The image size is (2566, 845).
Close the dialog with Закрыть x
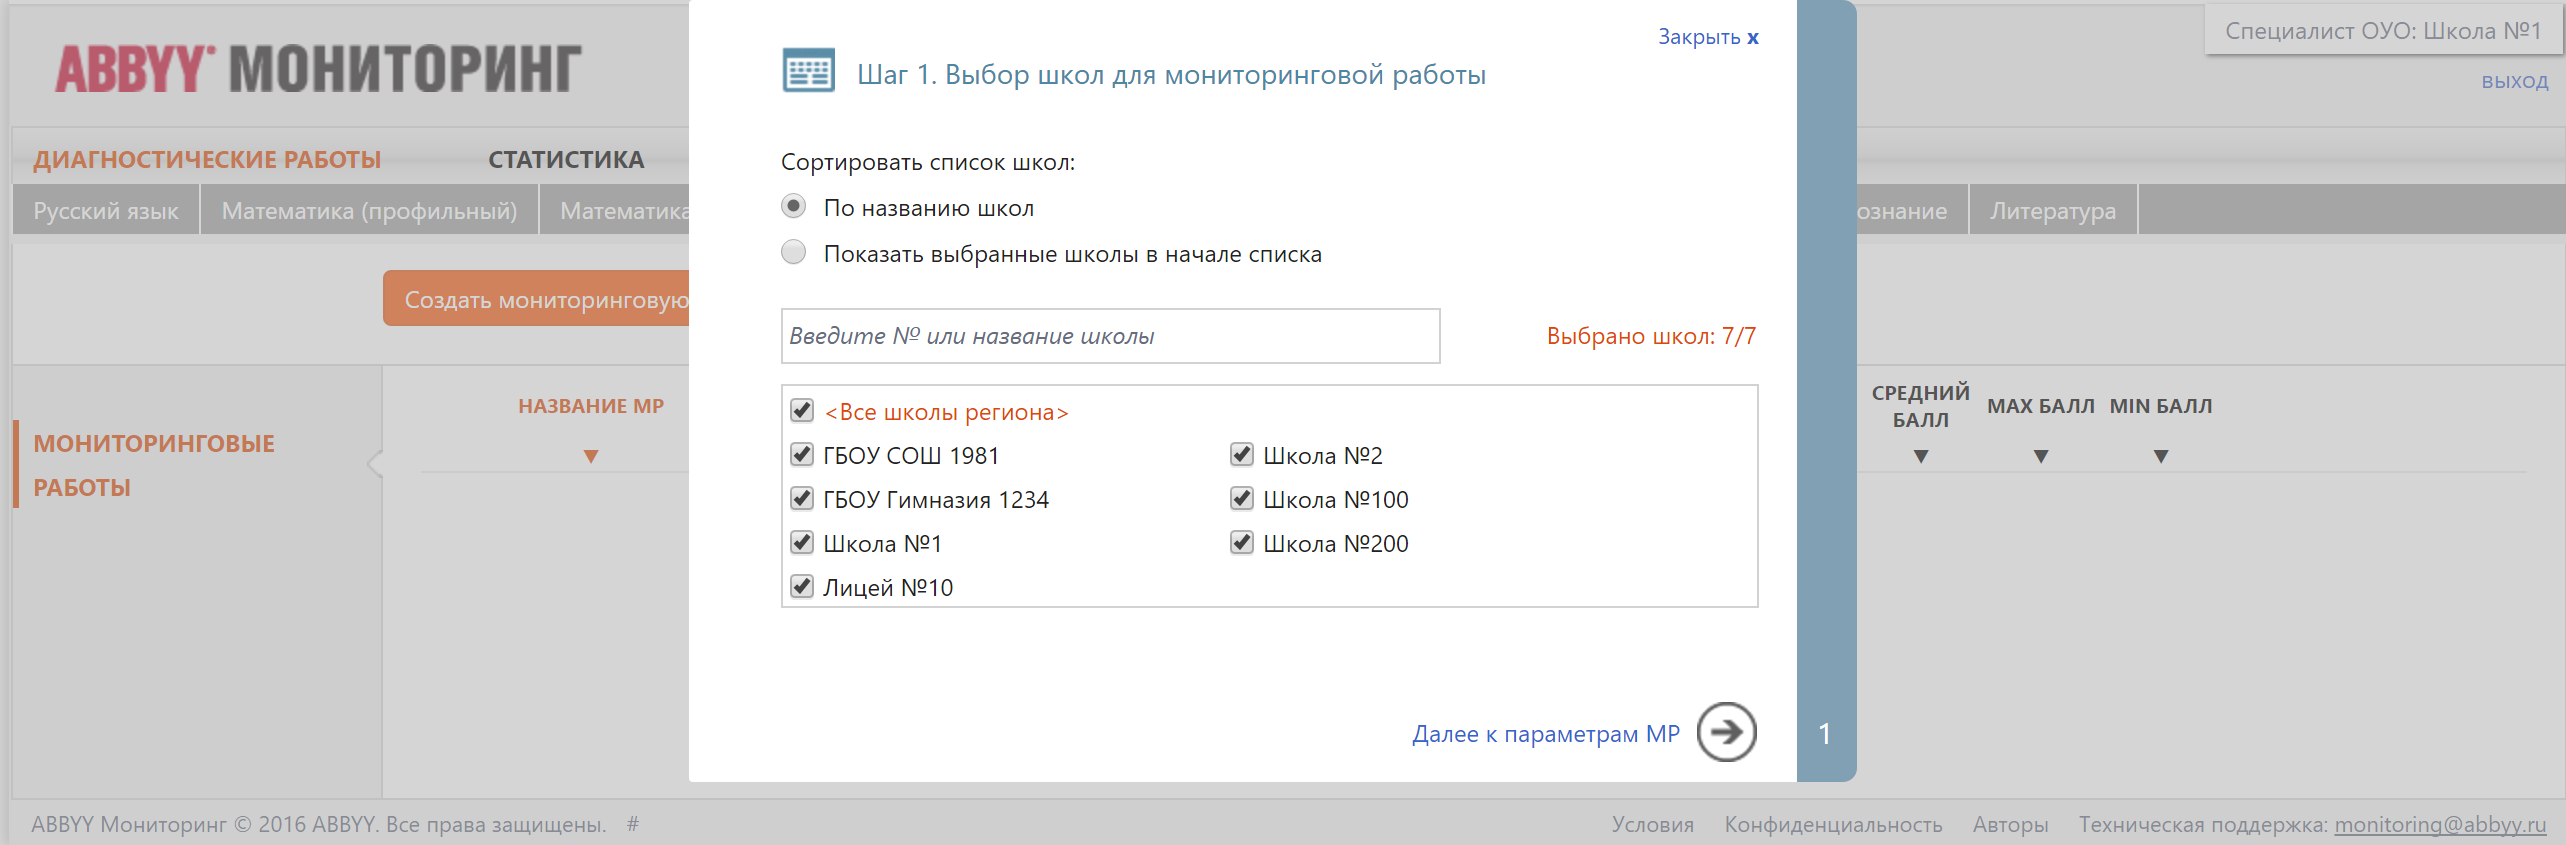(1707, 37)
